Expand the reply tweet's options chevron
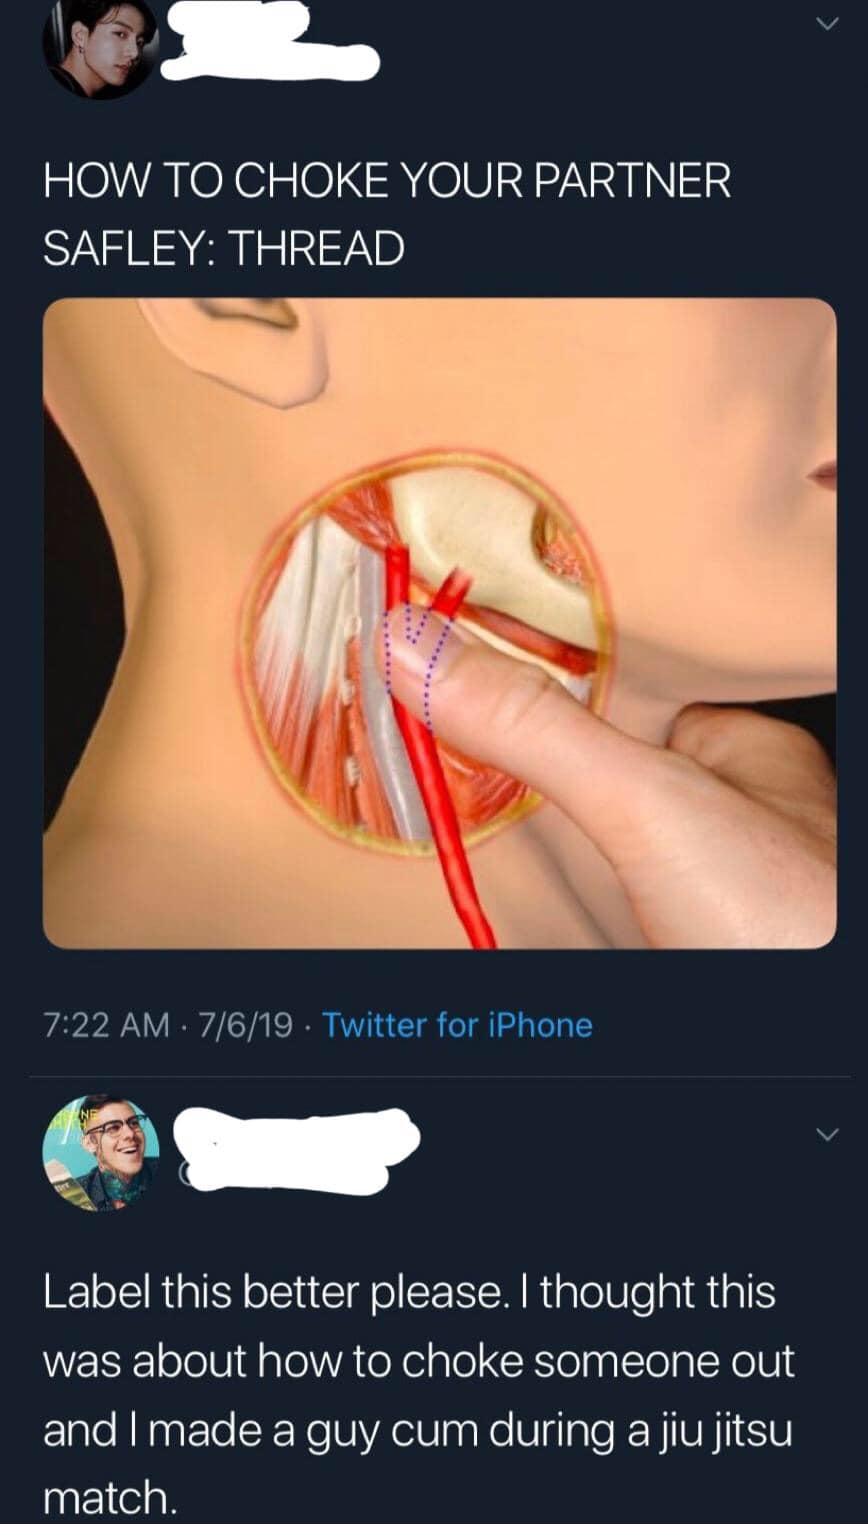The image size is (868, 1524). [825, 1134]
